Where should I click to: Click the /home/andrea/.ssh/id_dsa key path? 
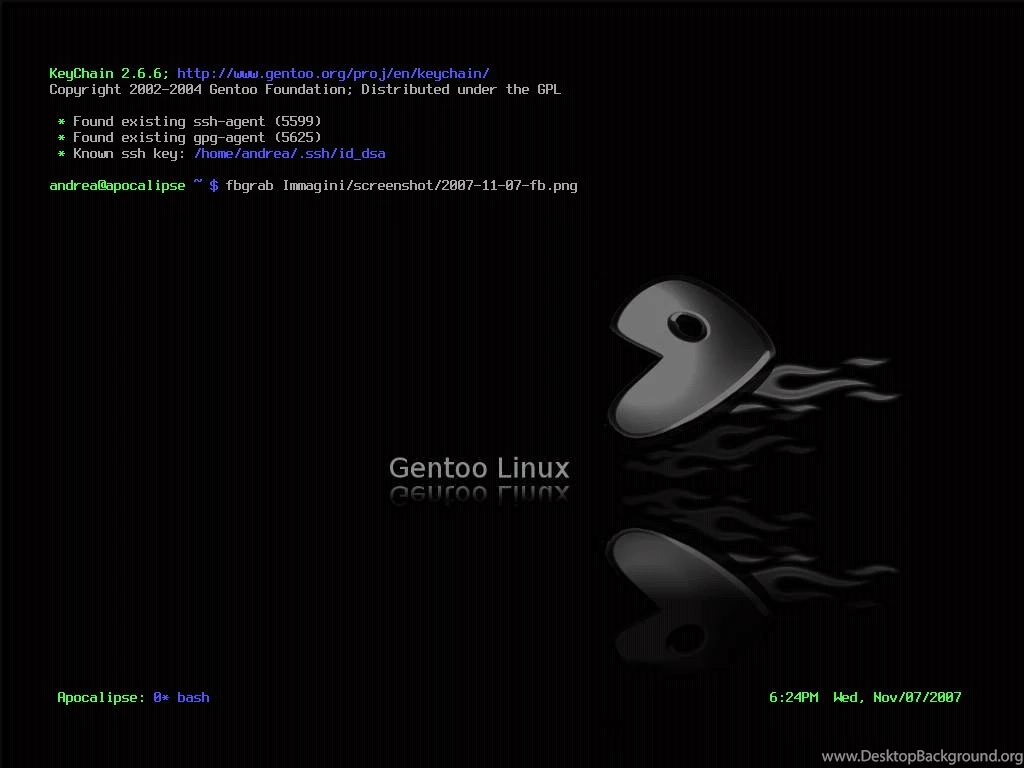pyautogui.click(x=289, y=154)
